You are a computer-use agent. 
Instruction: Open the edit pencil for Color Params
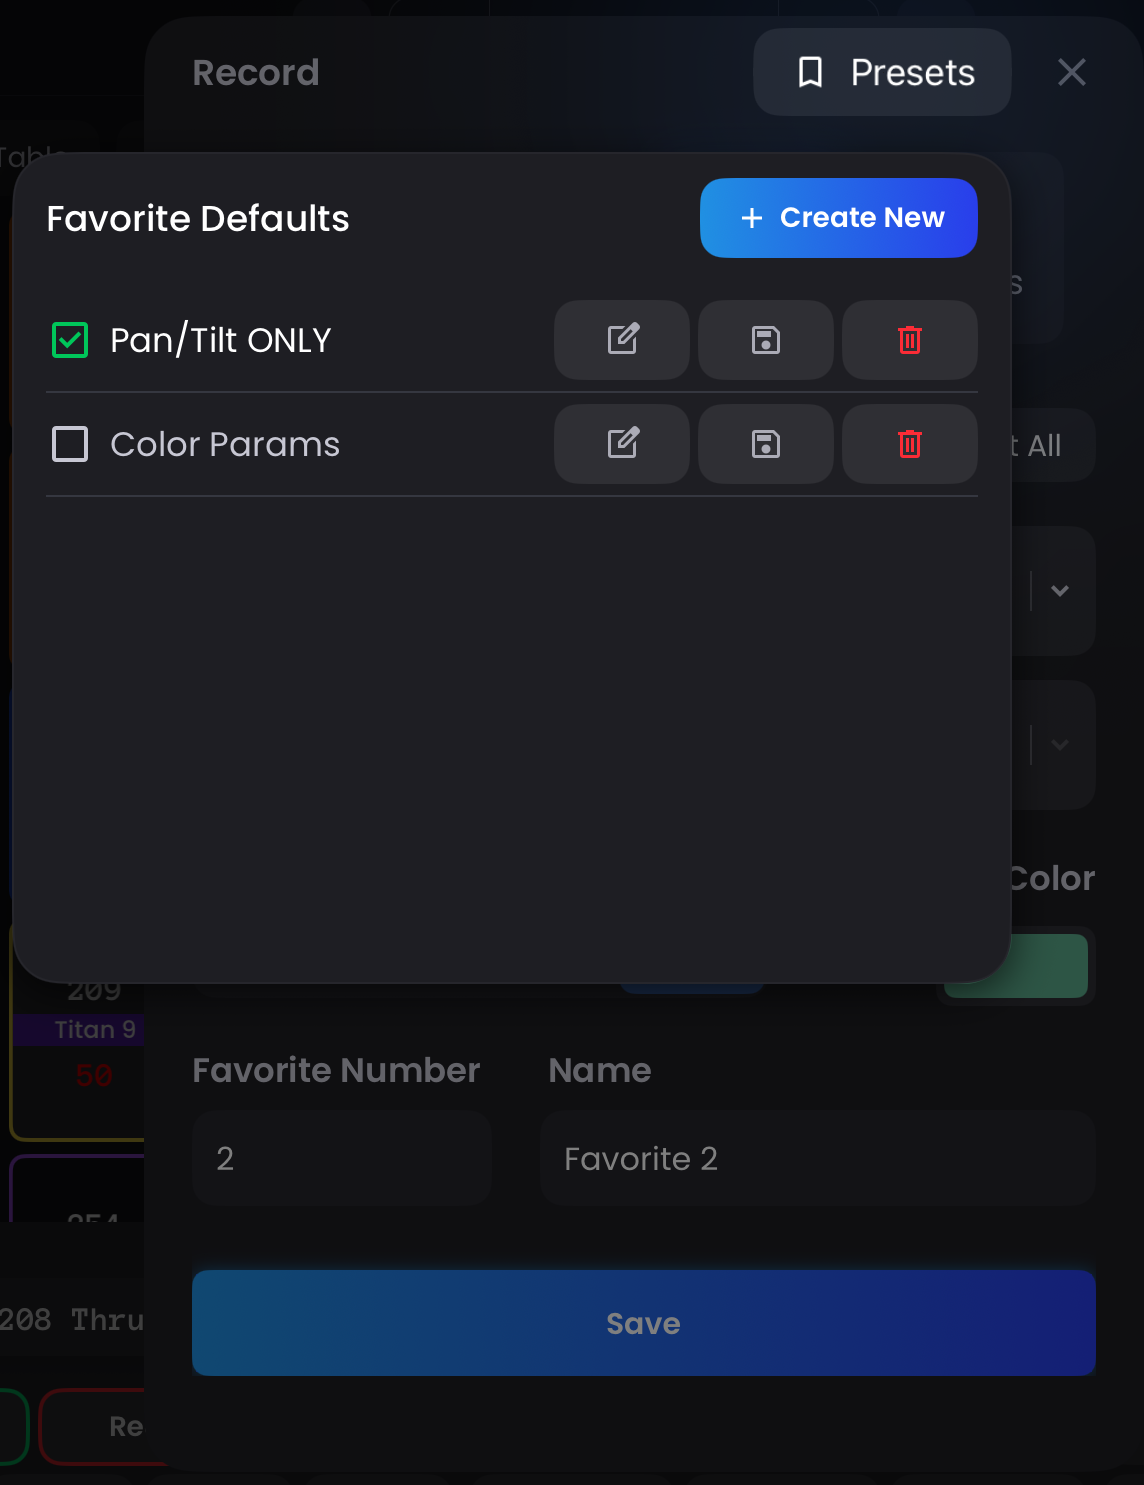point(621,444)
